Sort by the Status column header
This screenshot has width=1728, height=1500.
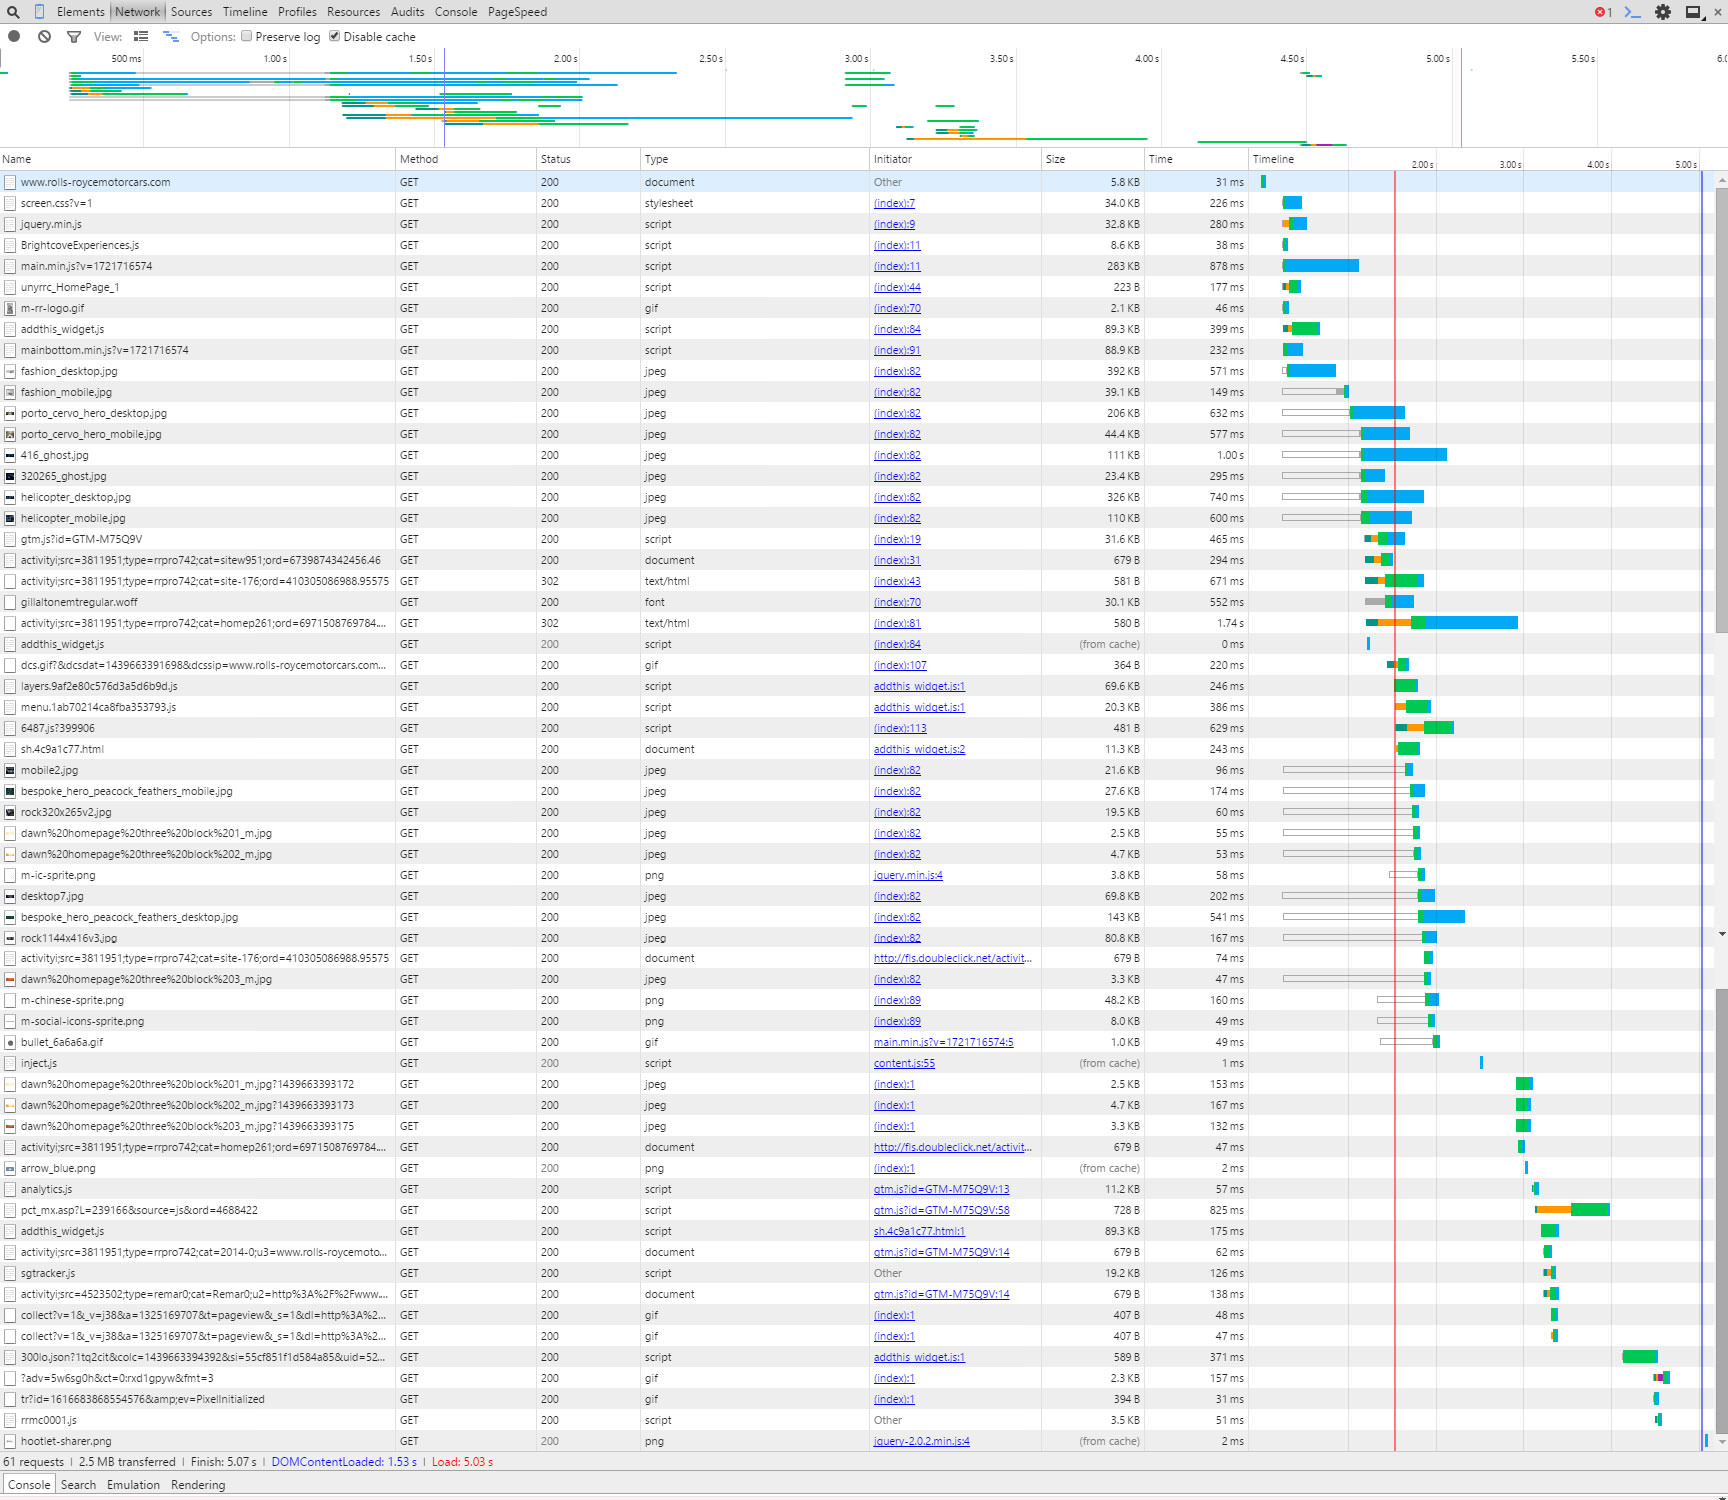point(588,159)
